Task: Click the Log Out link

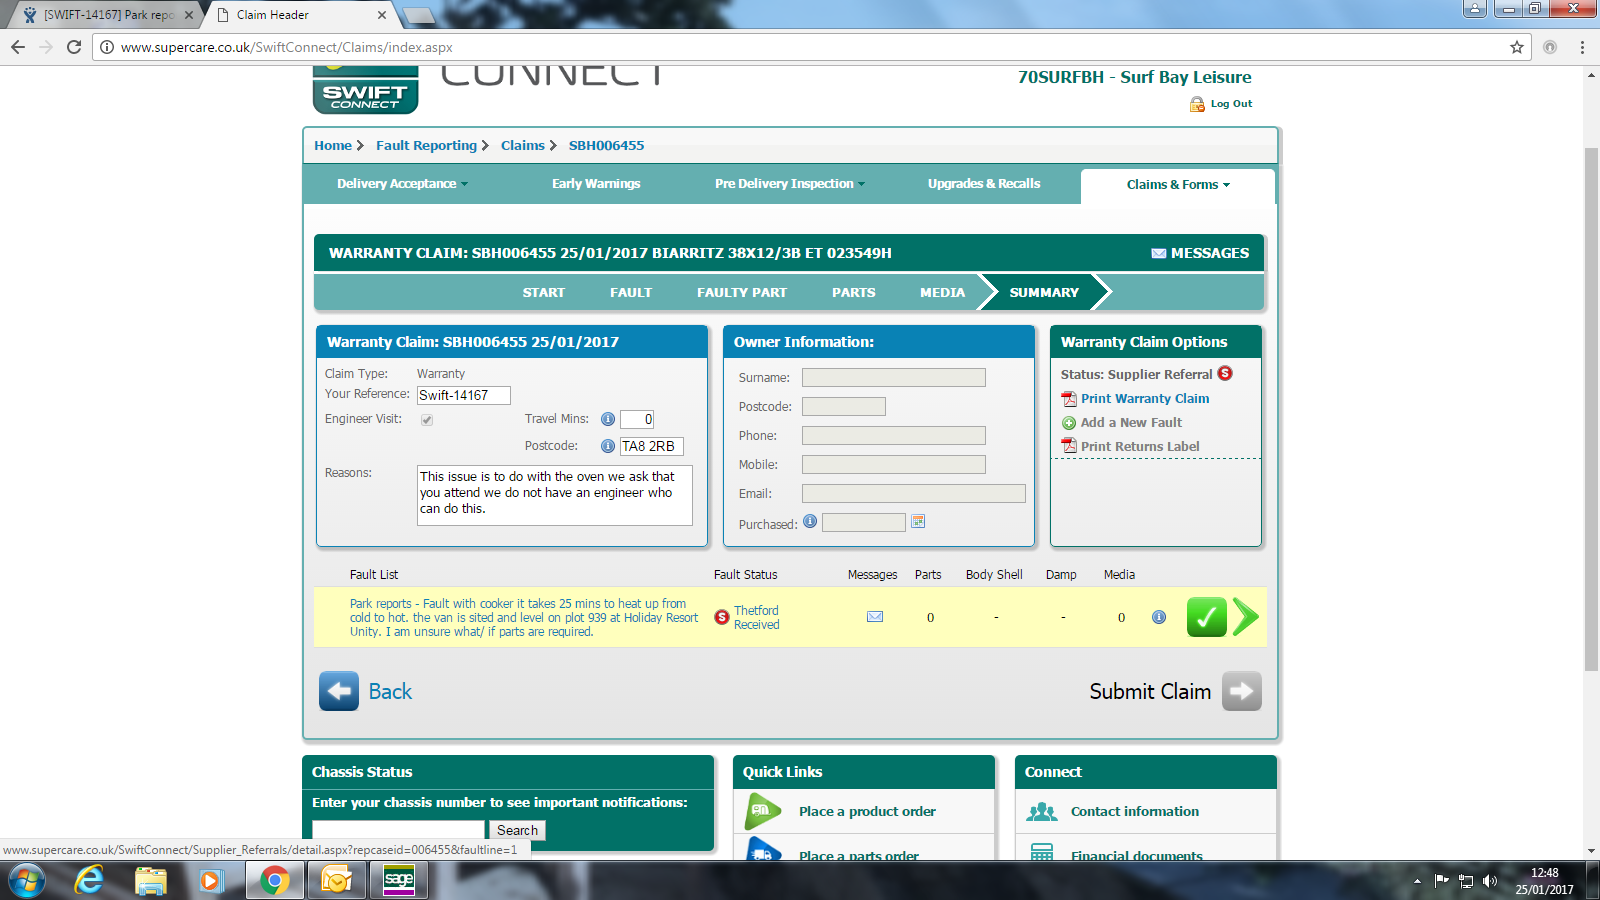Action: 1230,104
